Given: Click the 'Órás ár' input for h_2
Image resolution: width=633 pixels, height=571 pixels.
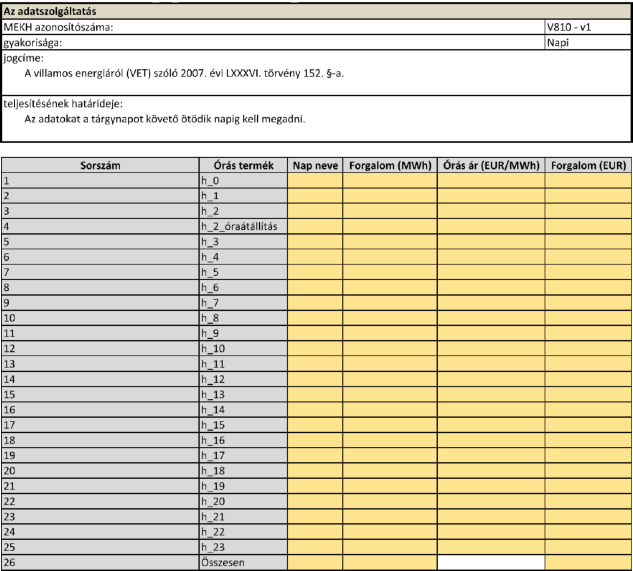Looking at the screenshot, I should point(491,211).
